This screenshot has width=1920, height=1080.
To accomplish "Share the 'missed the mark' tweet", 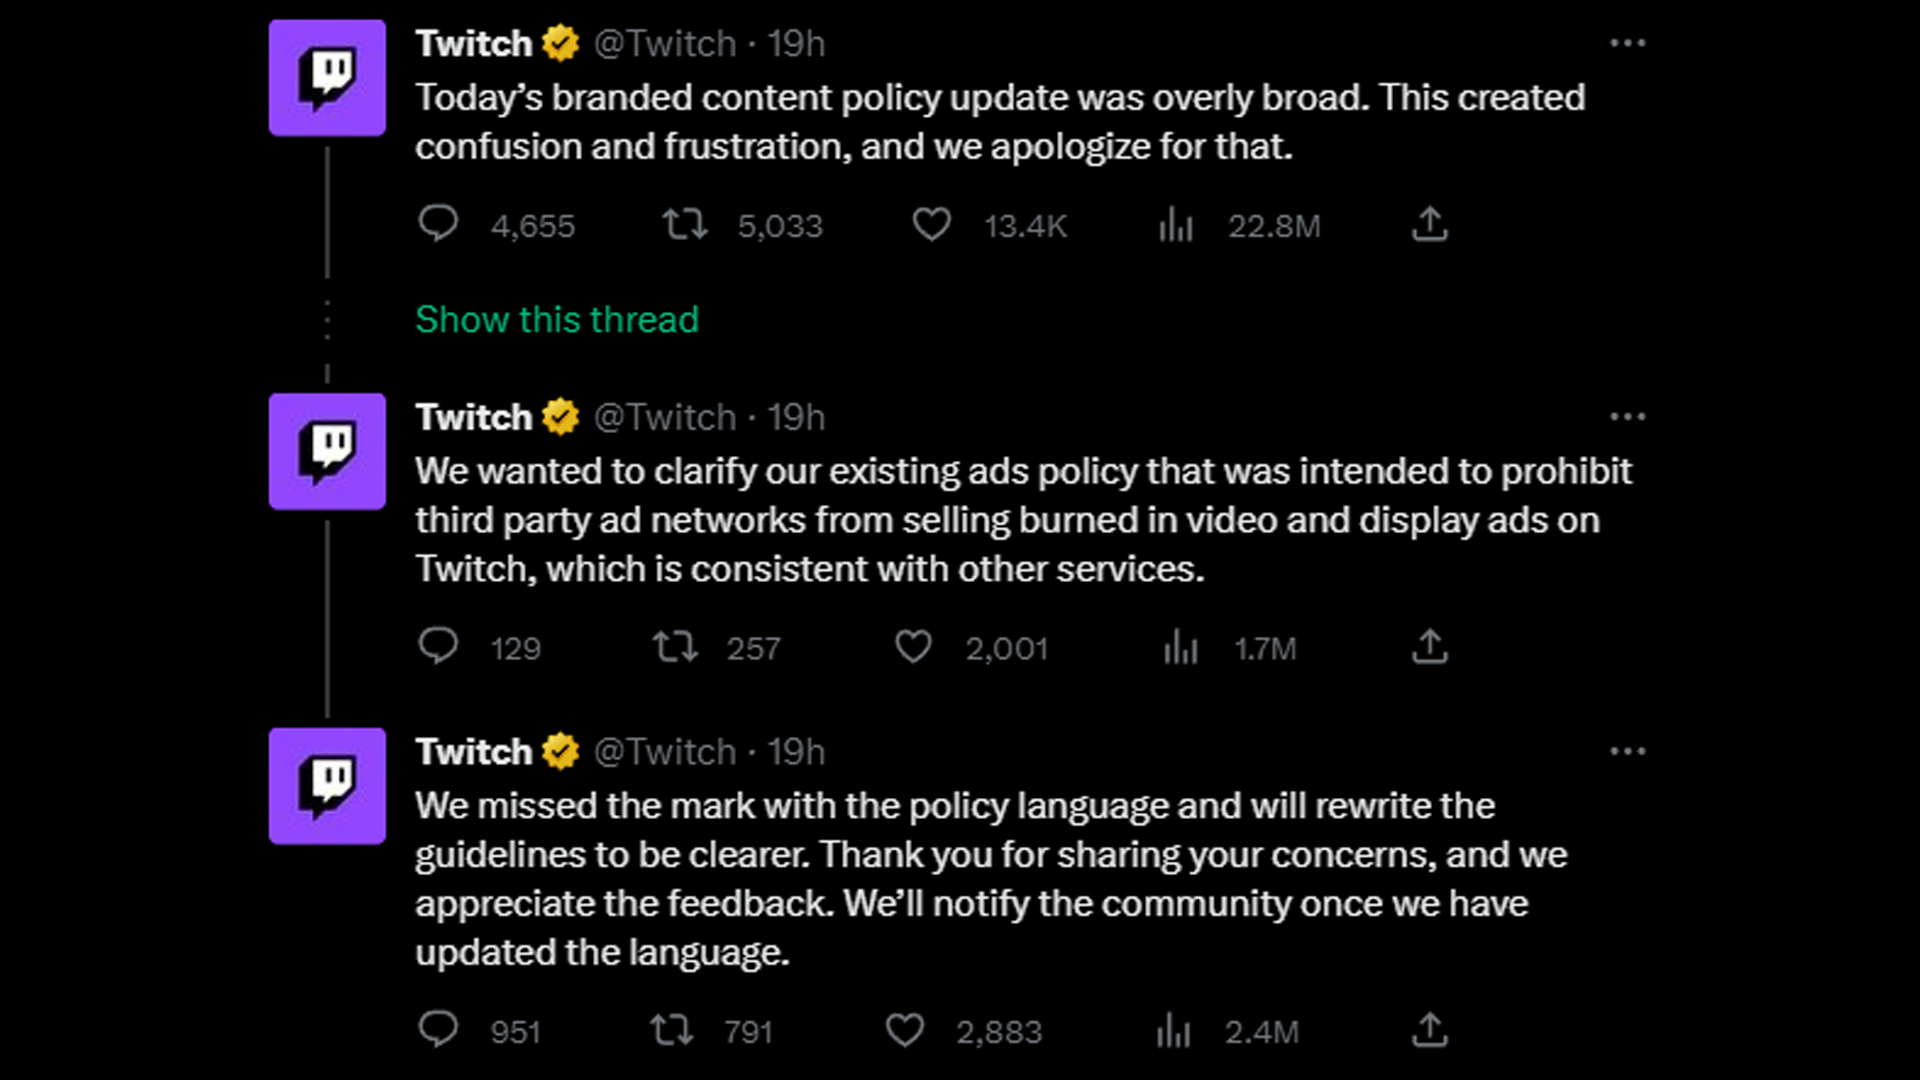I will coord(1430,1030).
